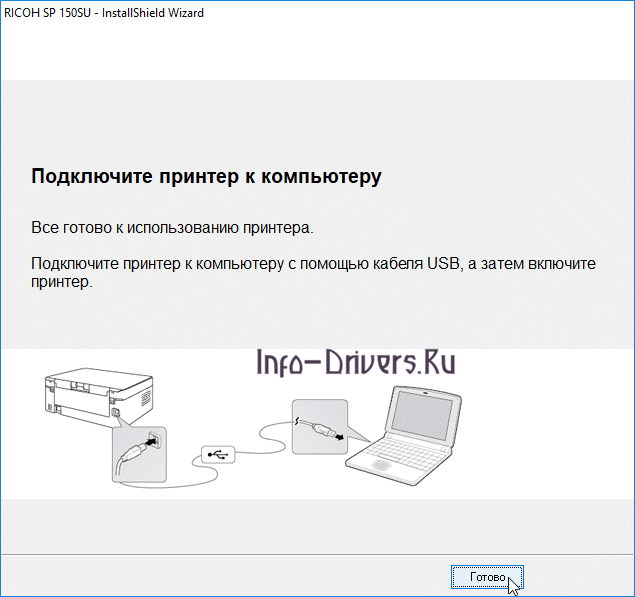The height and width of the screenshot is (597, 635).
Task: Click the heading Подключите принтер к компьютеру
Action: coord(207,176)
